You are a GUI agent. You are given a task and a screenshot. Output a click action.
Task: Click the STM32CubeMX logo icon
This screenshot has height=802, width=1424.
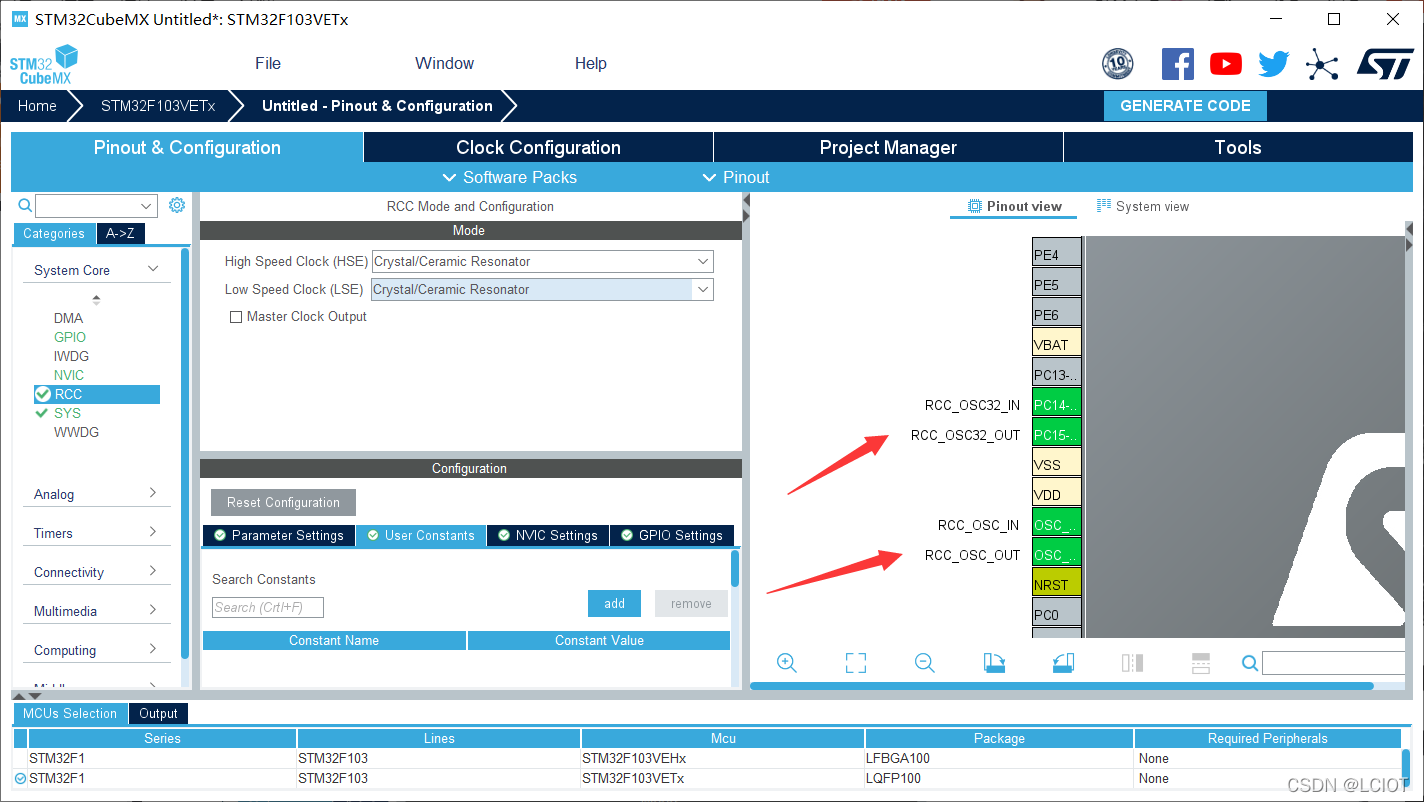click(x=43, y=65)
